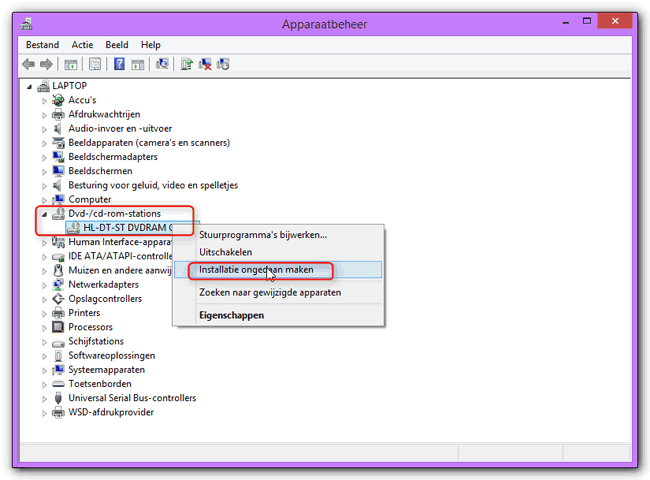Click the update driver toolbar icon
650x480 pixels.
coord(187,64)
